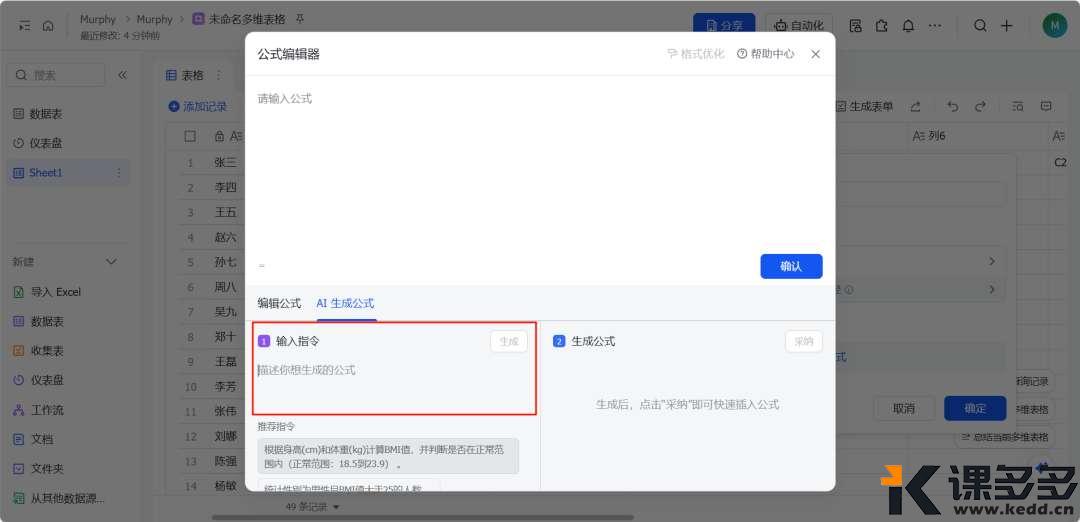Open the 表格 view tab

click(x=185, y=75)
